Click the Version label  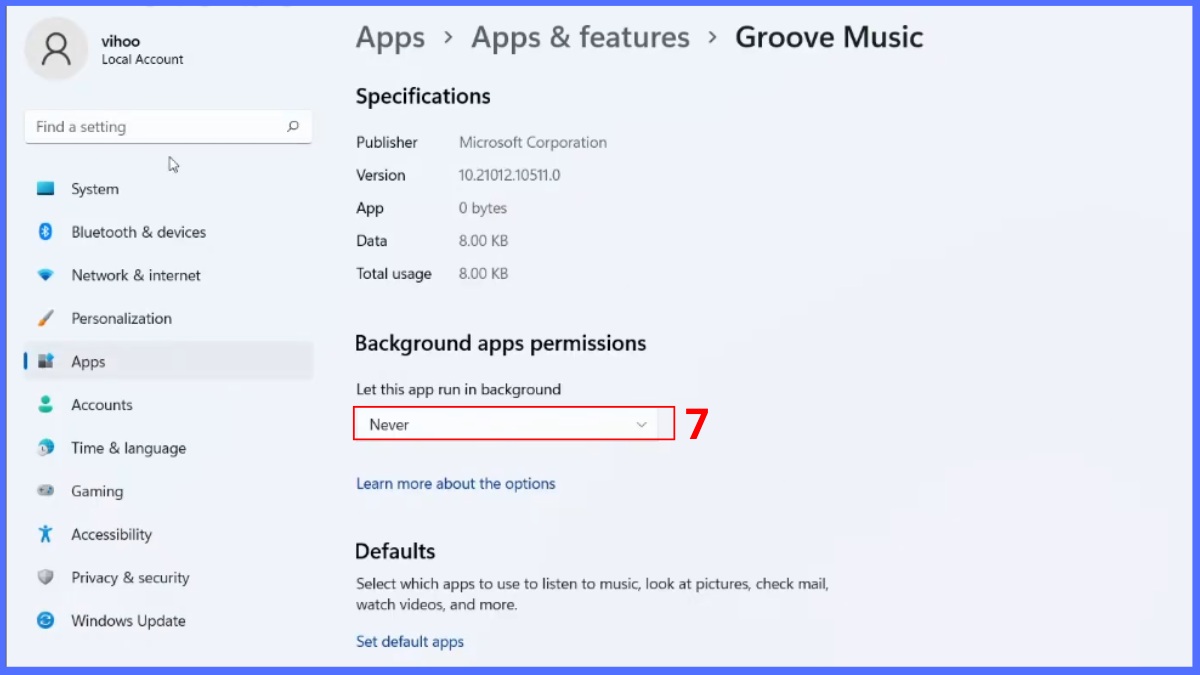[381, 175]
